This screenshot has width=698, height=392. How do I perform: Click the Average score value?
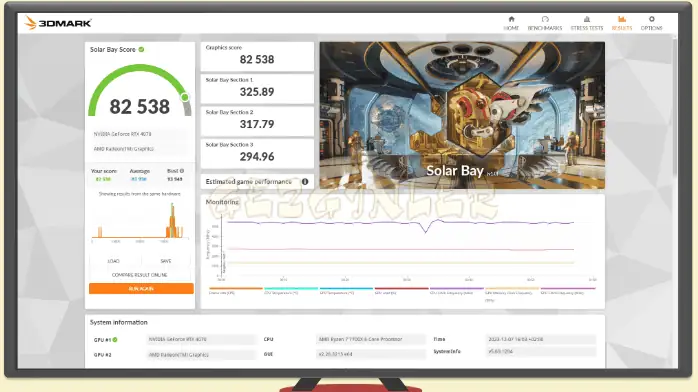pos(138,179)
